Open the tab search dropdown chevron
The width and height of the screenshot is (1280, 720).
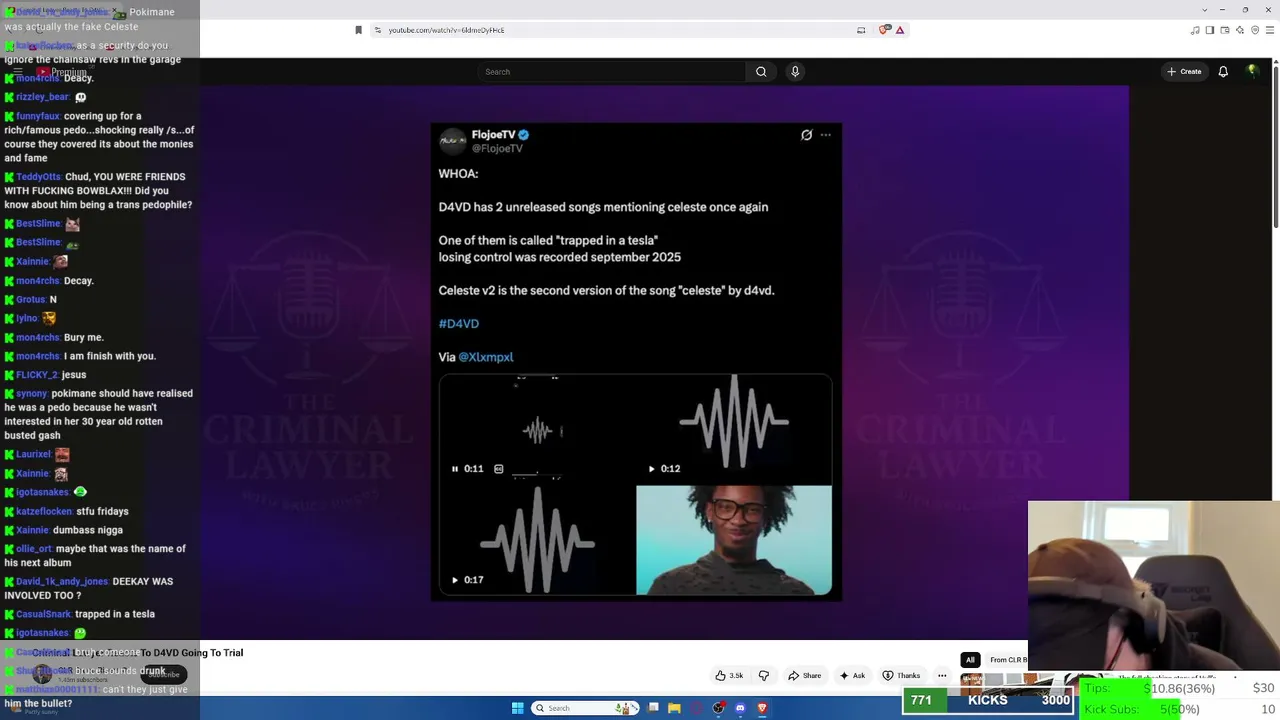coord(1204,10)
